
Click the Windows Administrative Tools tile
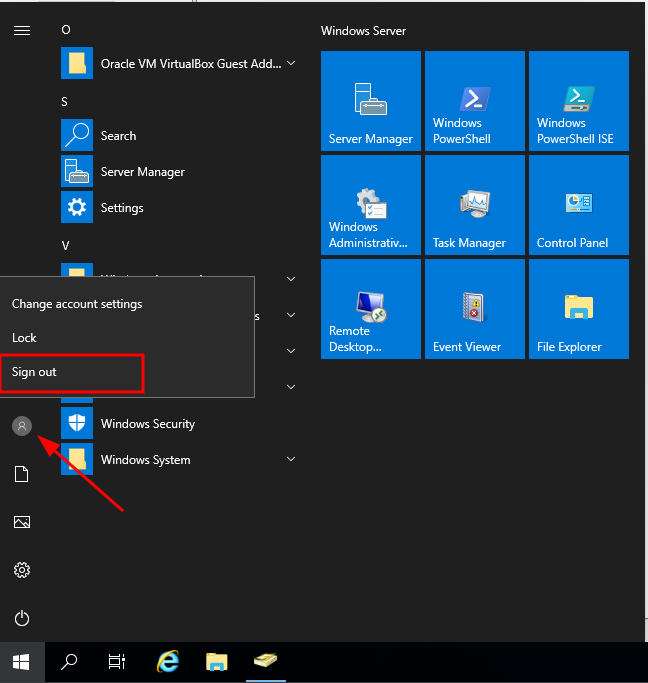coord(371,204)
